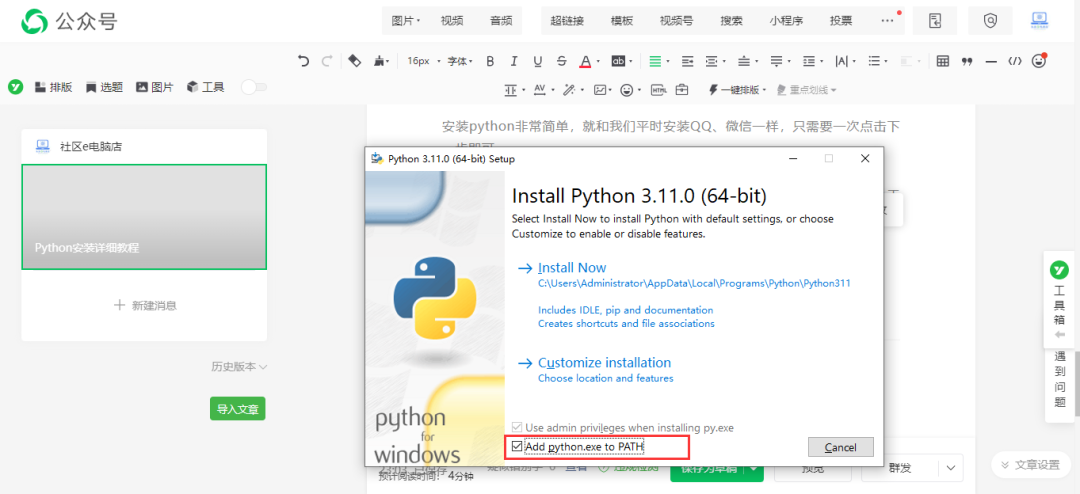Click the green Y logo in left toolbar
Screen dimensions: 1080x494
pyautogui.click(x=16, y=88)
